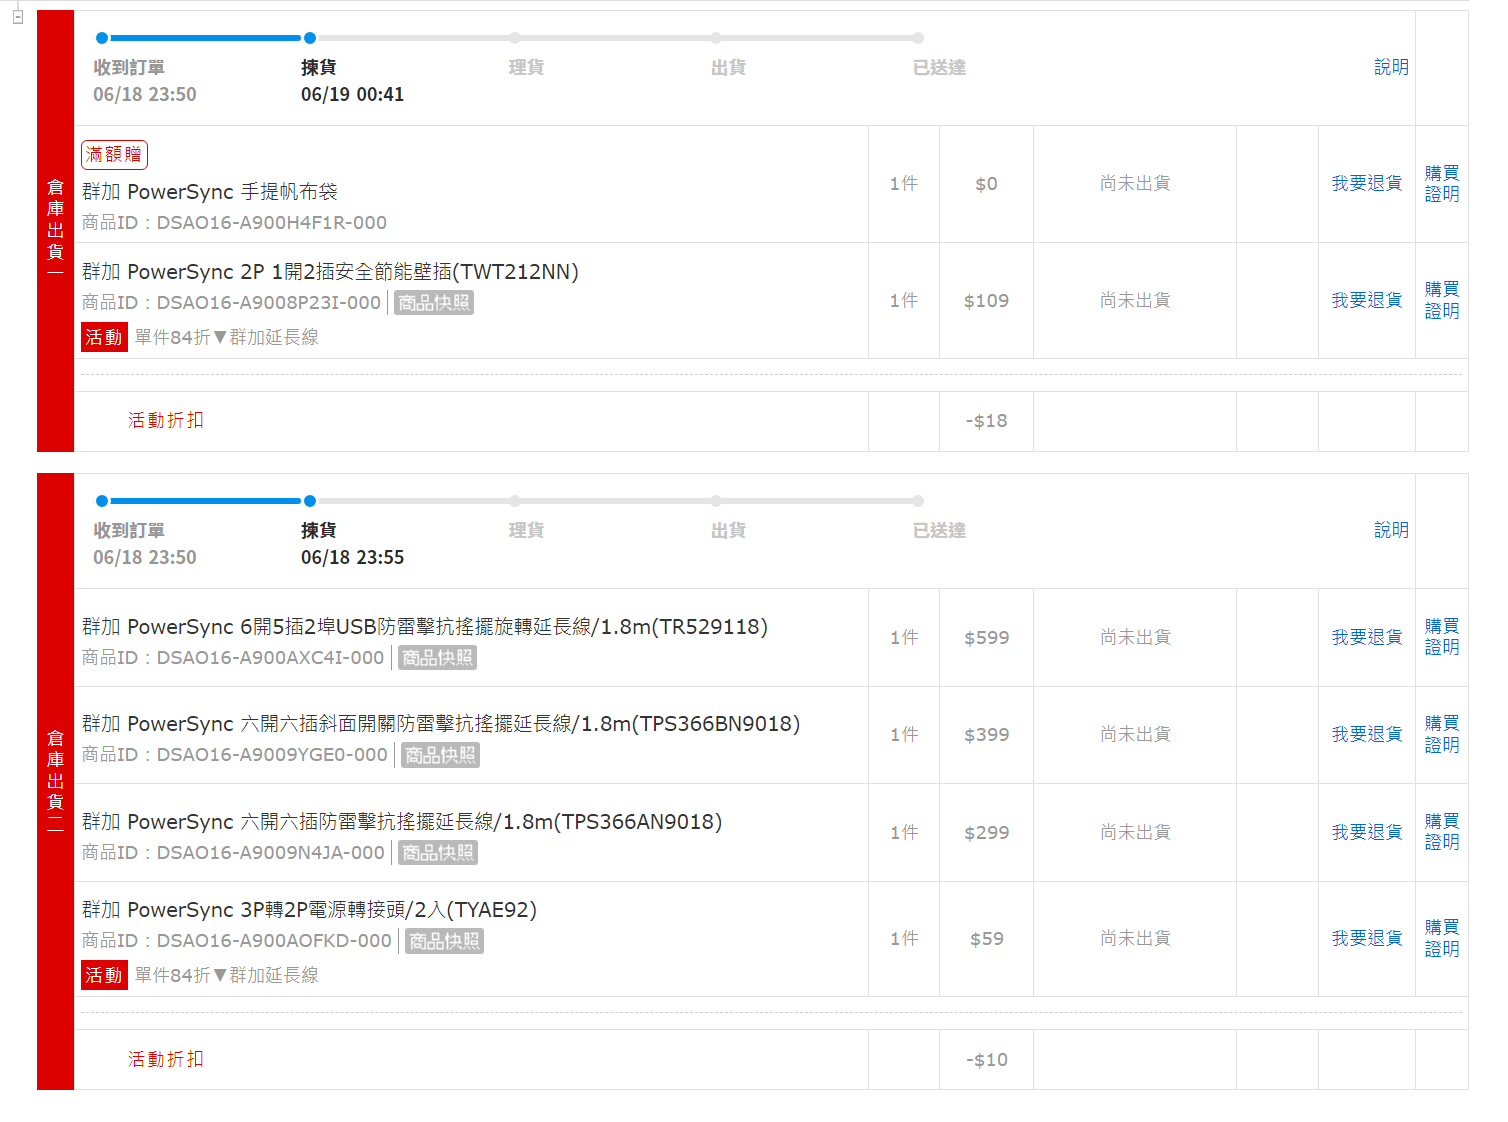Expand 單件84折 promotion under TYAE92

(x=226, y=976)
